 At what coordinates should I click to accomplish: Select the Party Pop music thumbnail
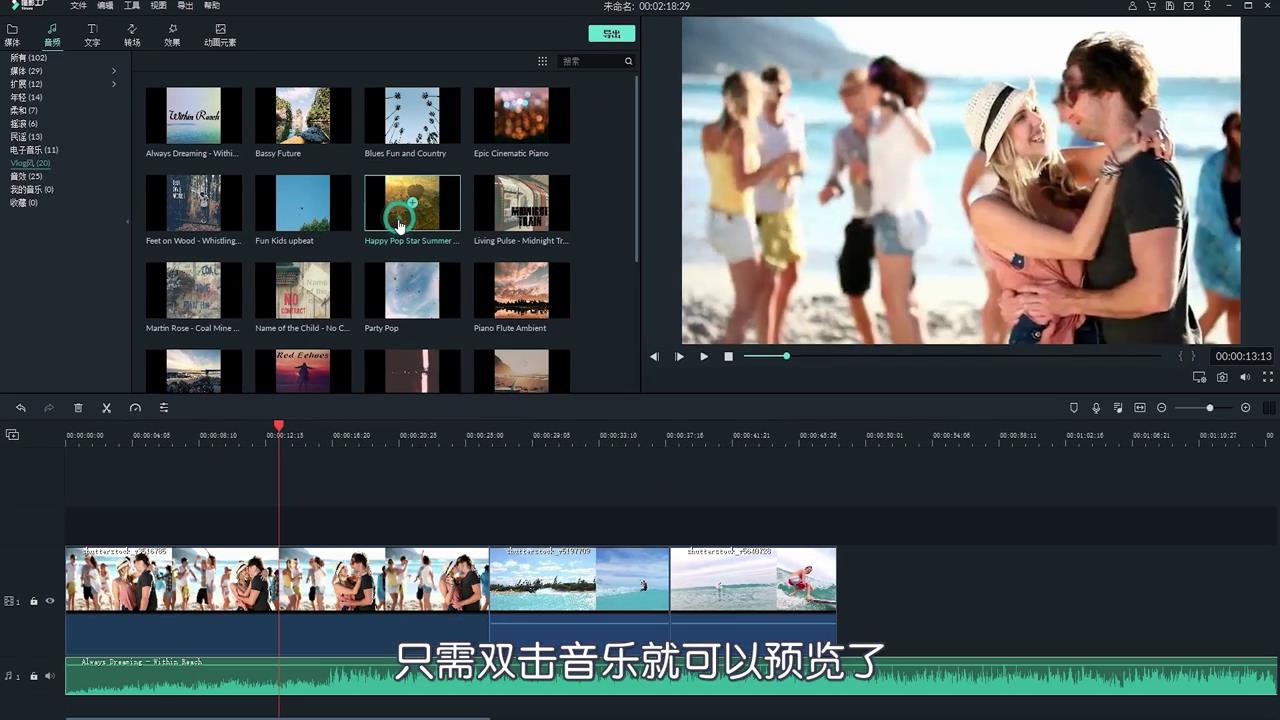click(411, 290)
